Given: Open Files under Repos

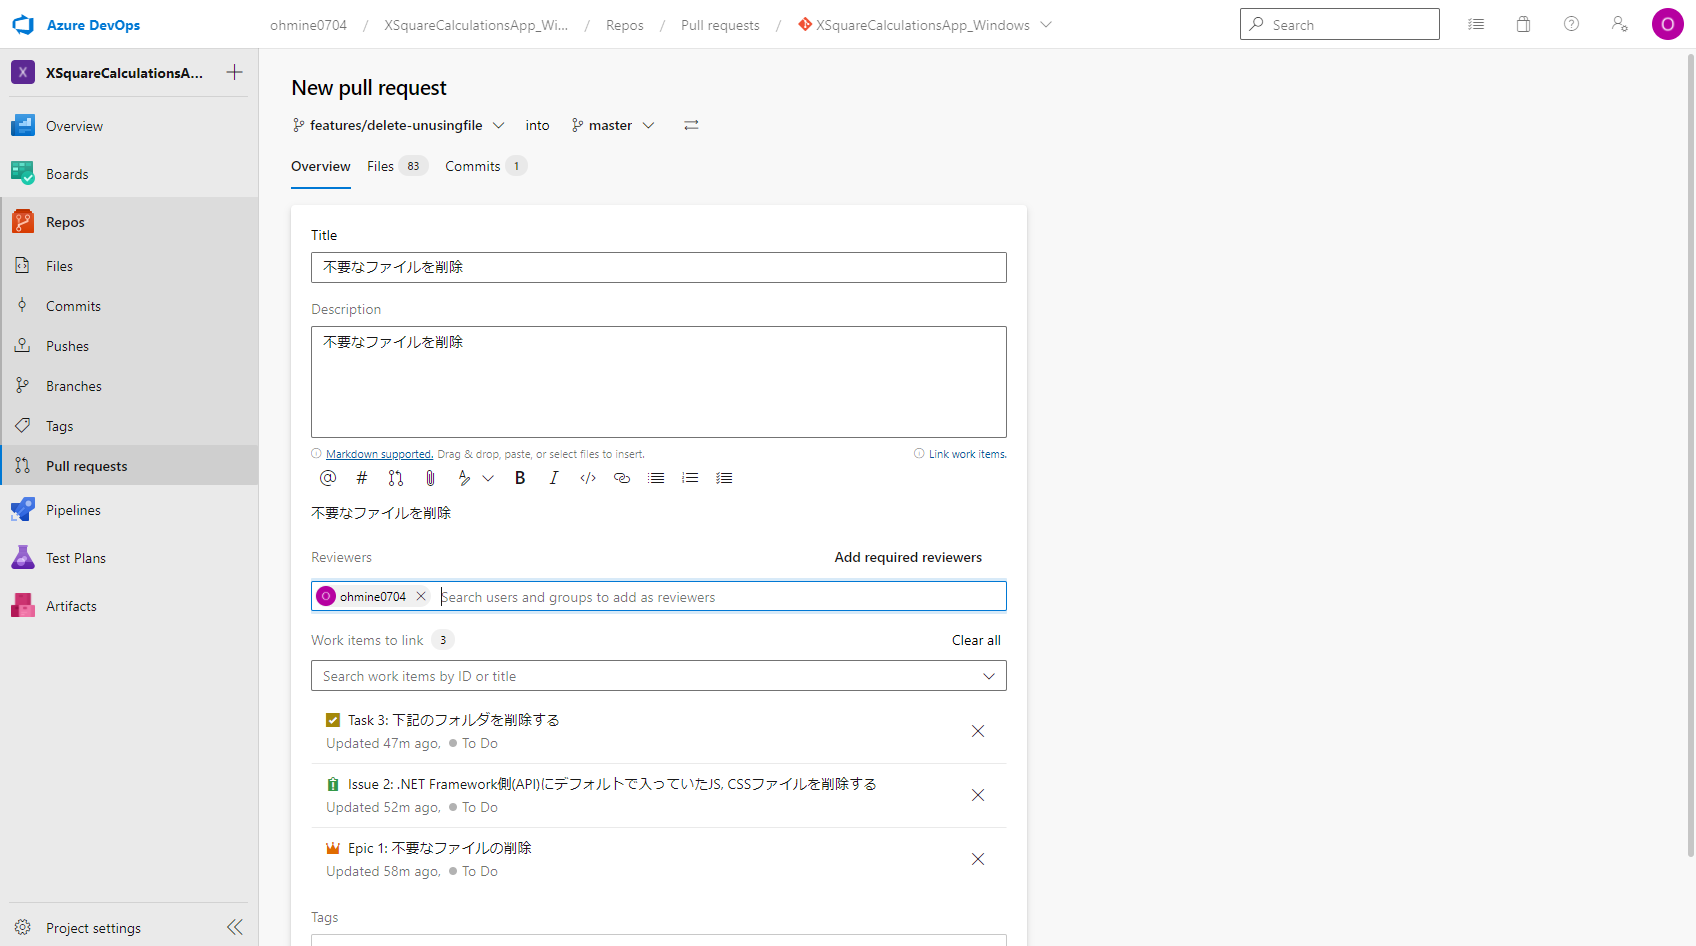Looking at the screenshot, I should click(129, 266).
